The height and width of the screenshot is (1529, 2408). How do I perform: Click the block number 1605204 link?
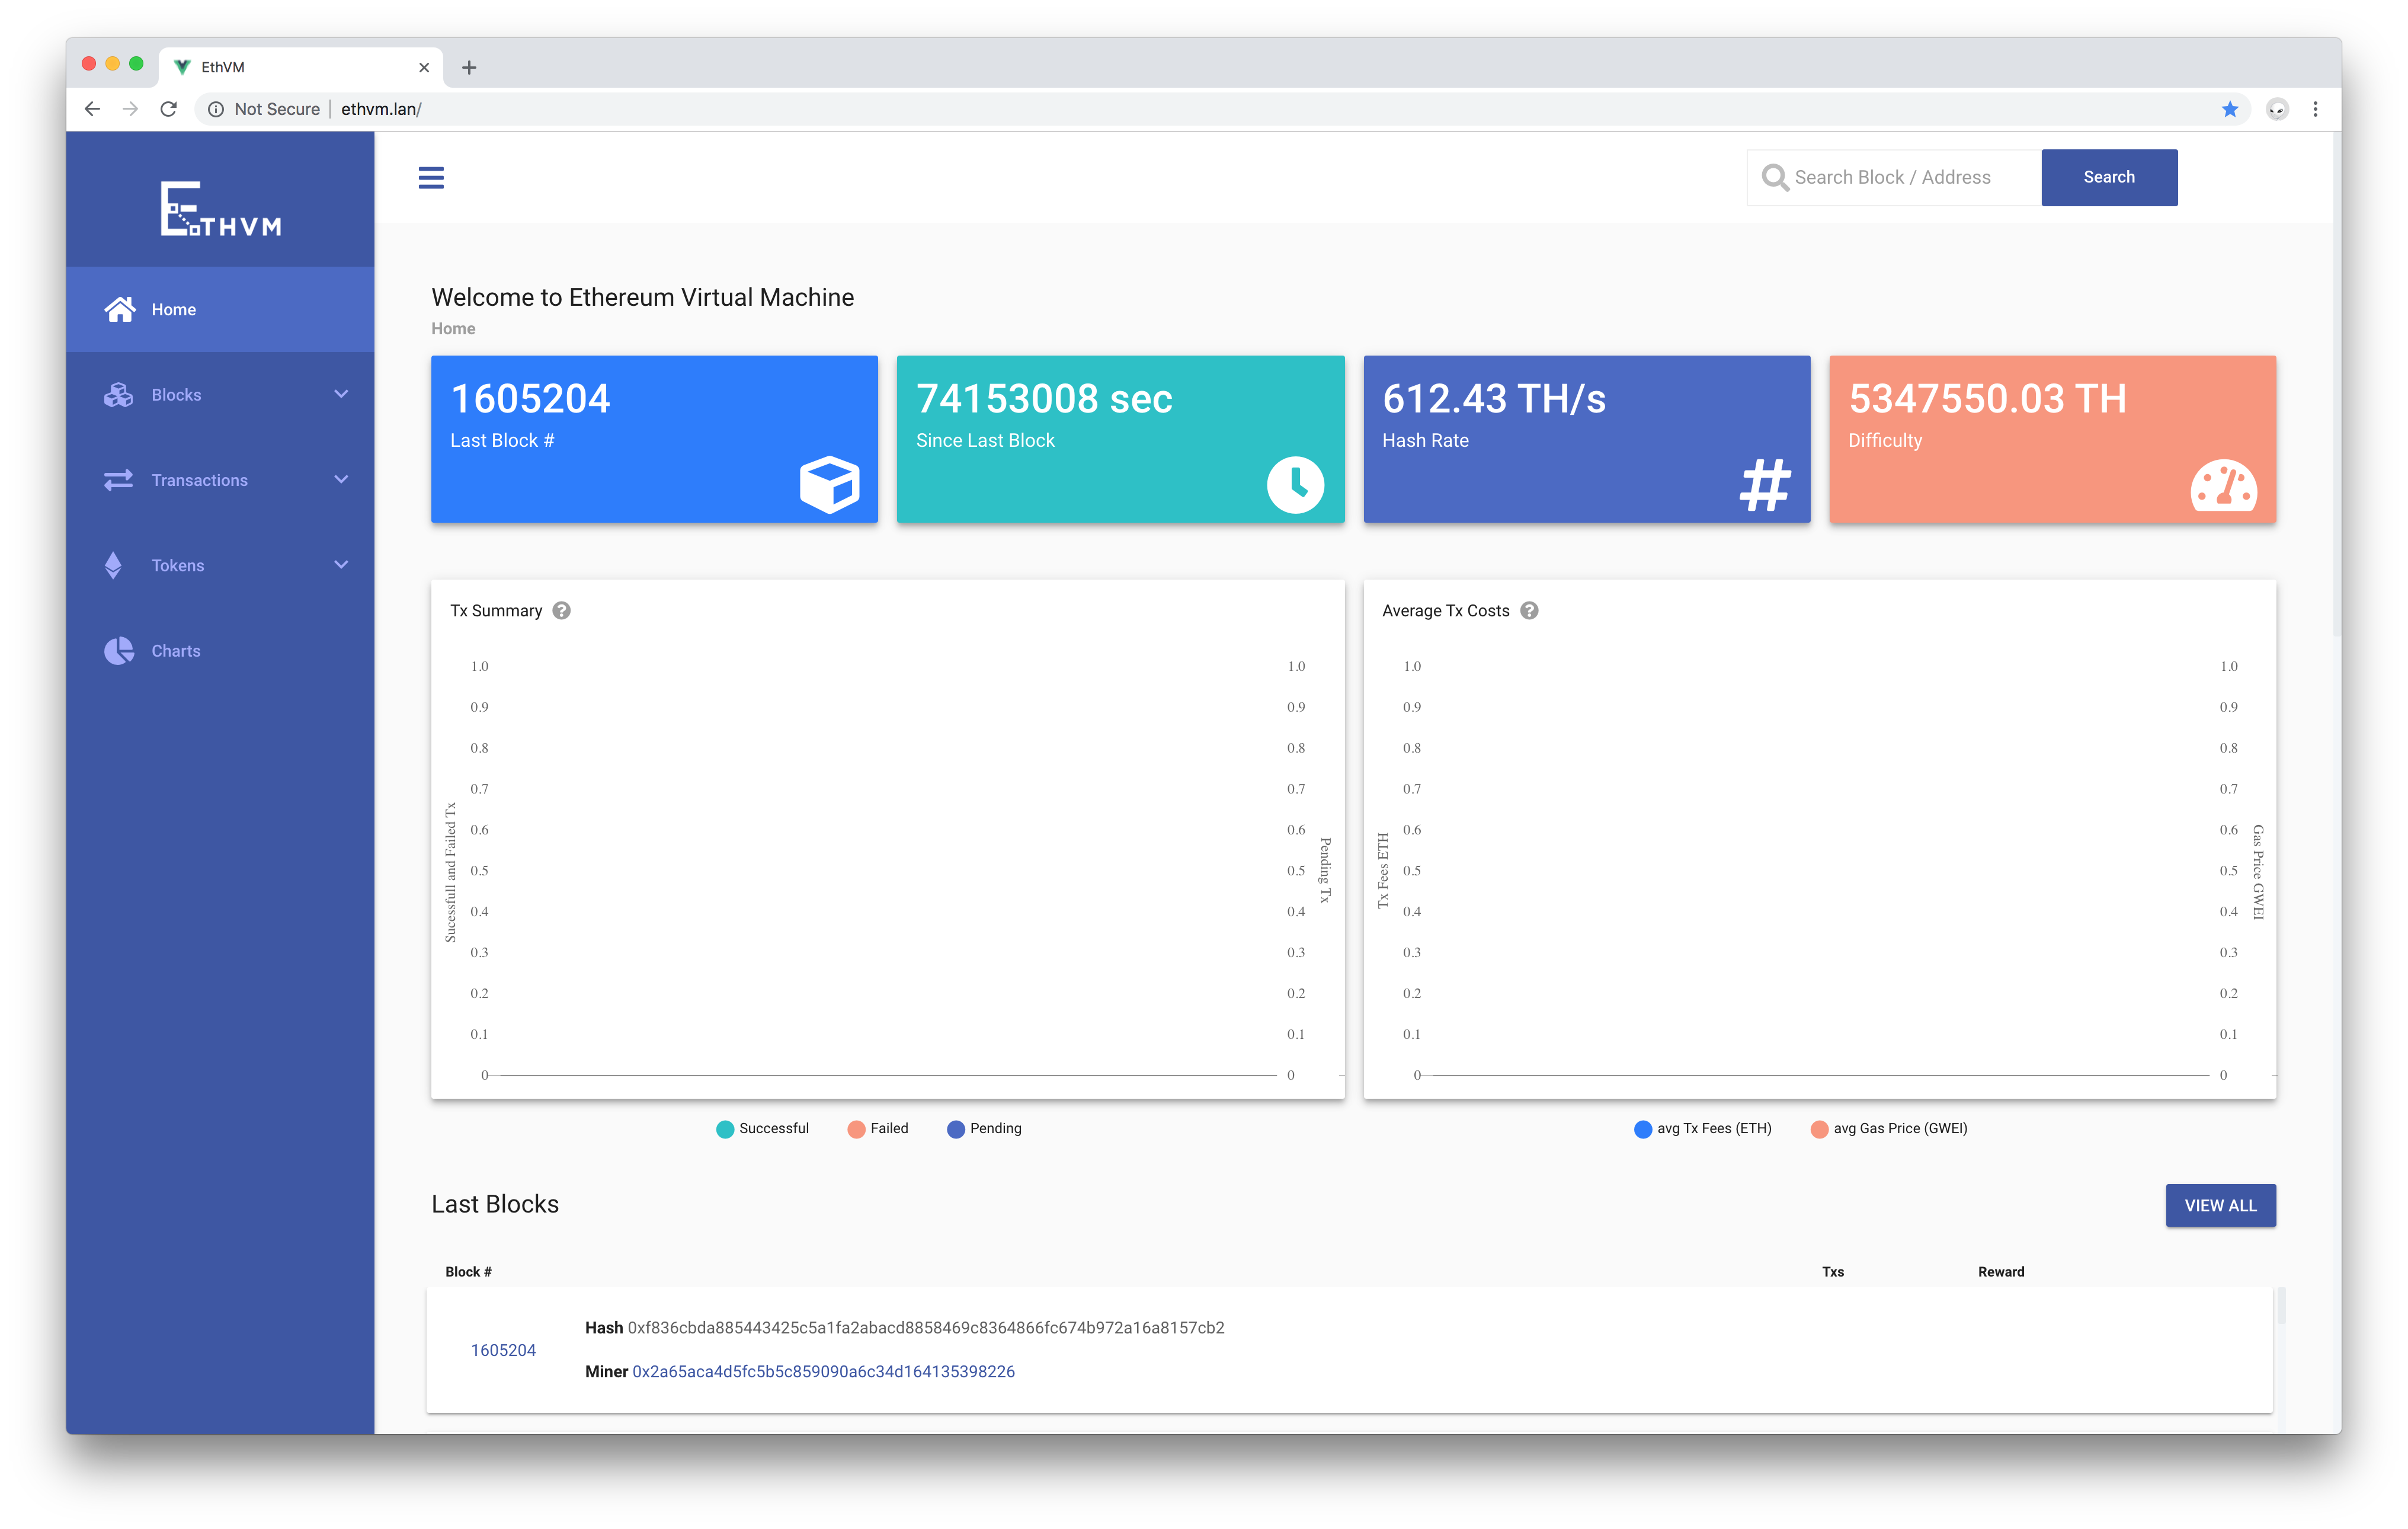pyautogui.click(x=502, y=1350)
